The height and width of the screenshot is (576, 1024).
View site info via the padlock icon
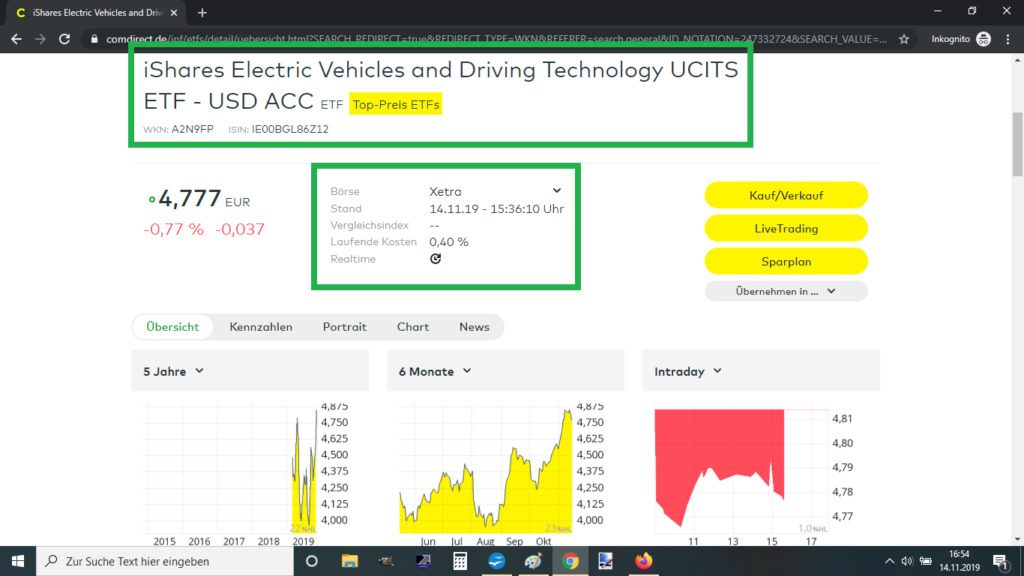tap(94, 39)
